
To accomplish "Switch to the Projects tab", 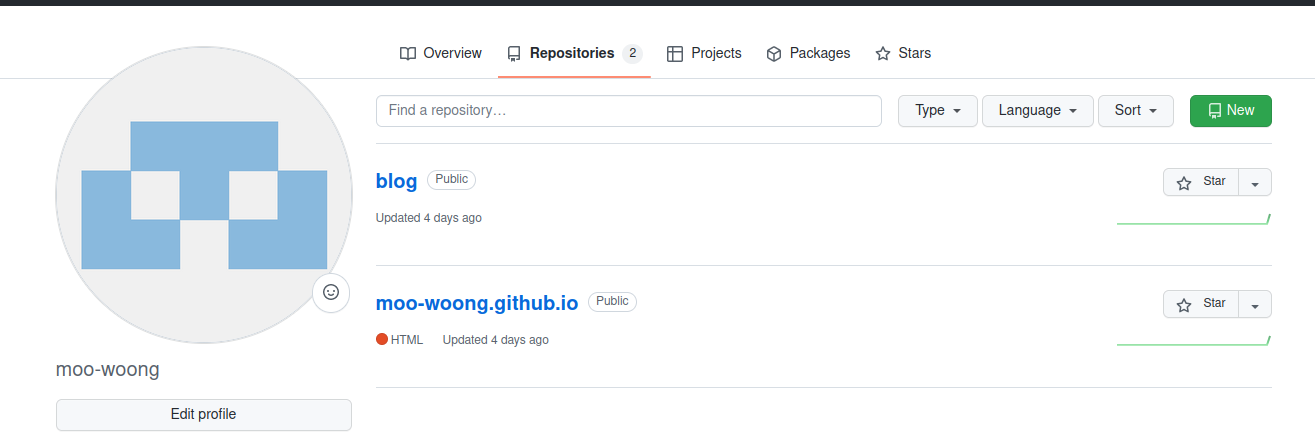I will (704, 53).
